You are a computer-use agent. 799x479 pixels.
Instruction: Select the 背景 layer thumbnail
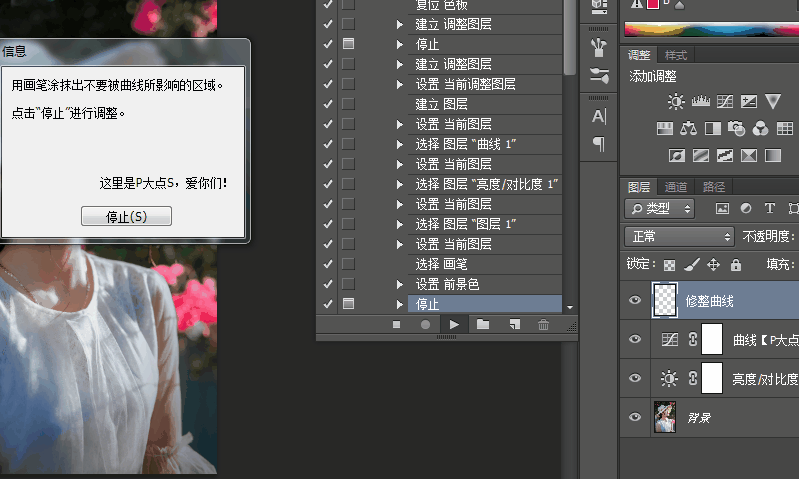(665, 417)
